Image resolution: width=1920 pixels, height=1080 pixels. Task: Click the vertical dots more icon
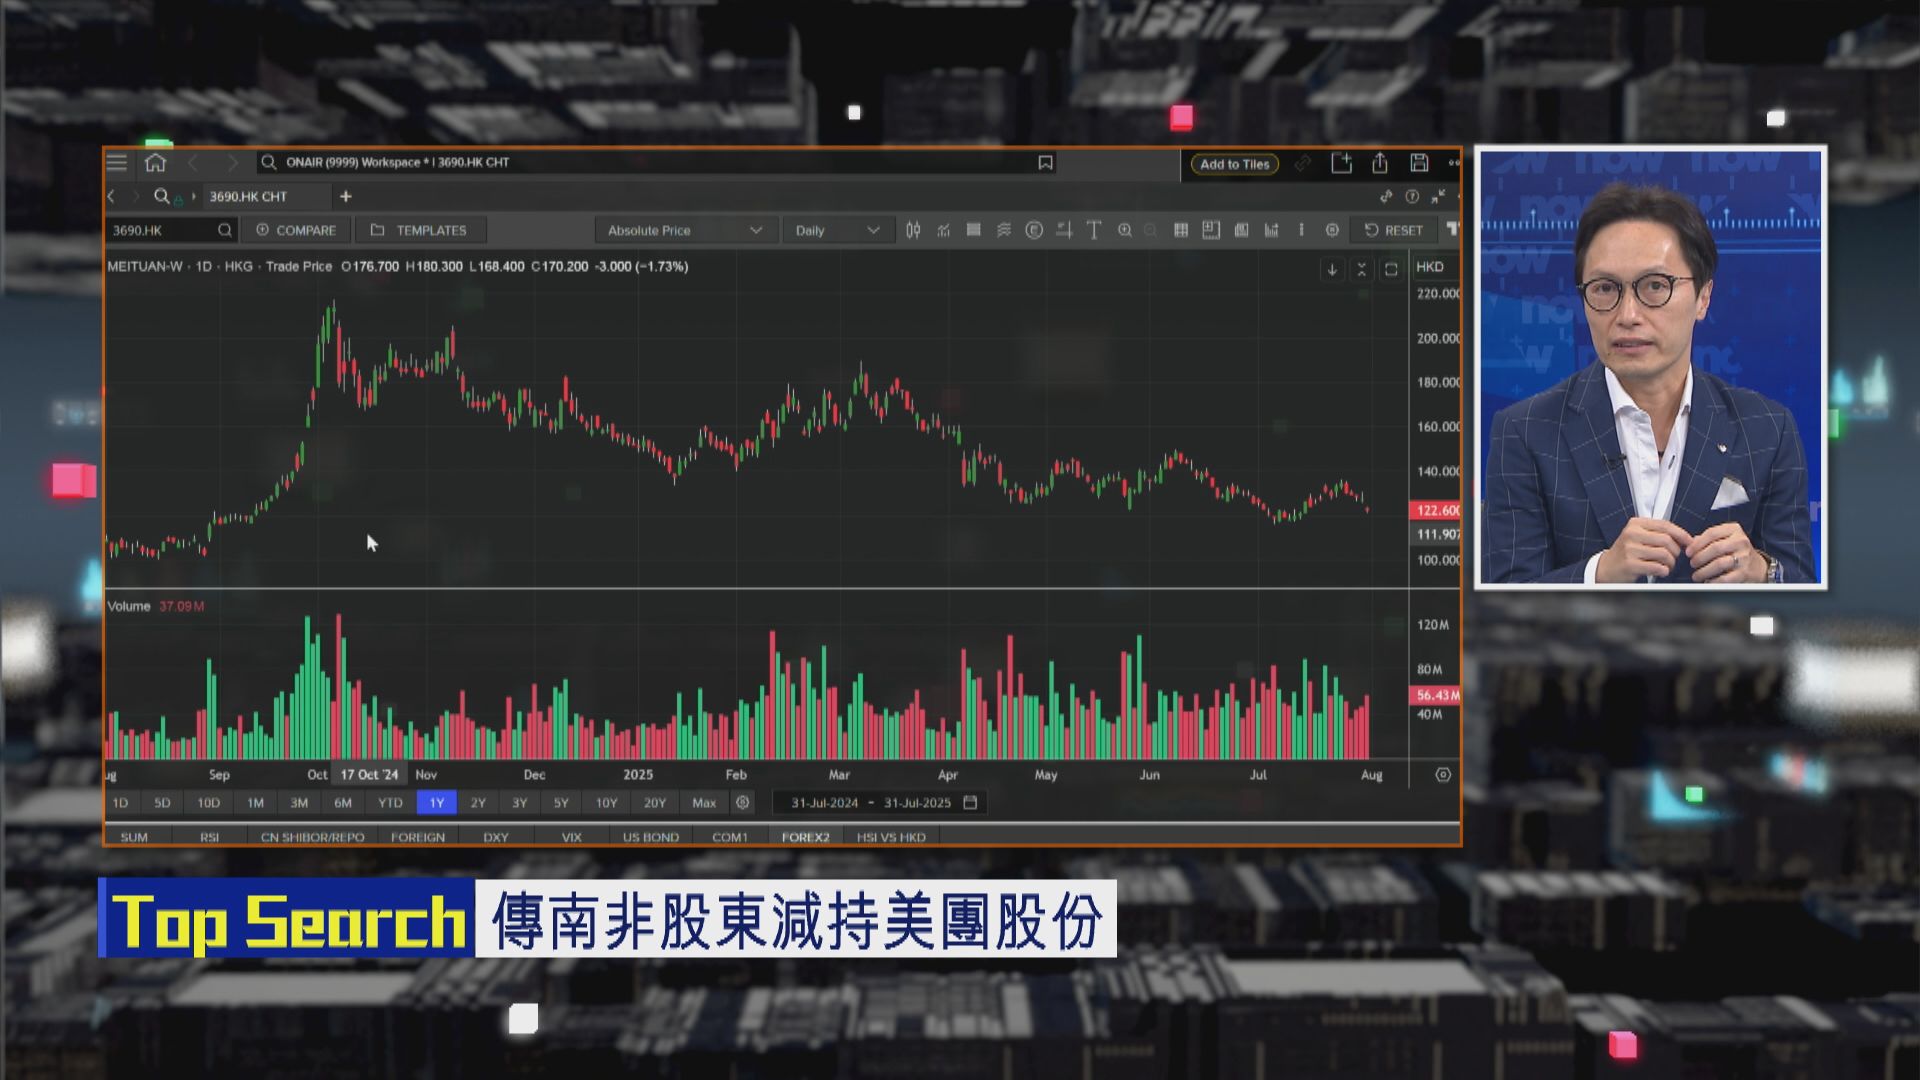point(1301,230)
